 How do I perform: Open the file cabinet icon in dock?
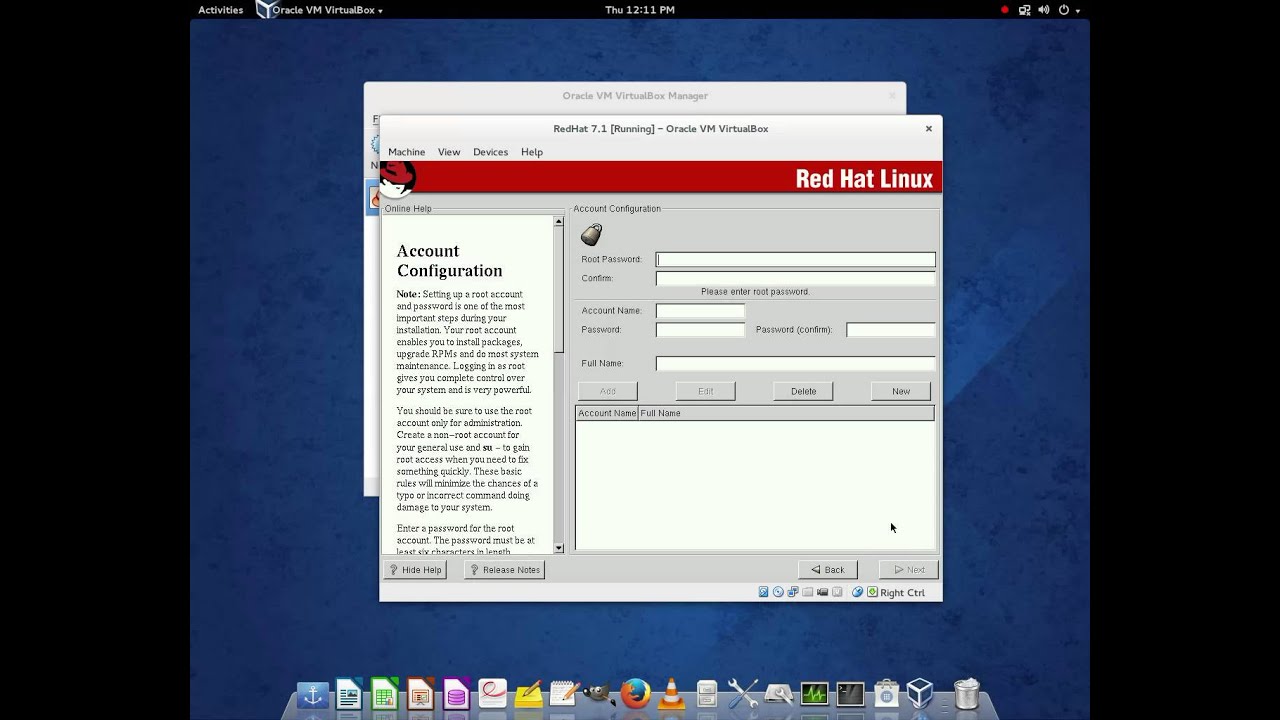pos(707,694)
